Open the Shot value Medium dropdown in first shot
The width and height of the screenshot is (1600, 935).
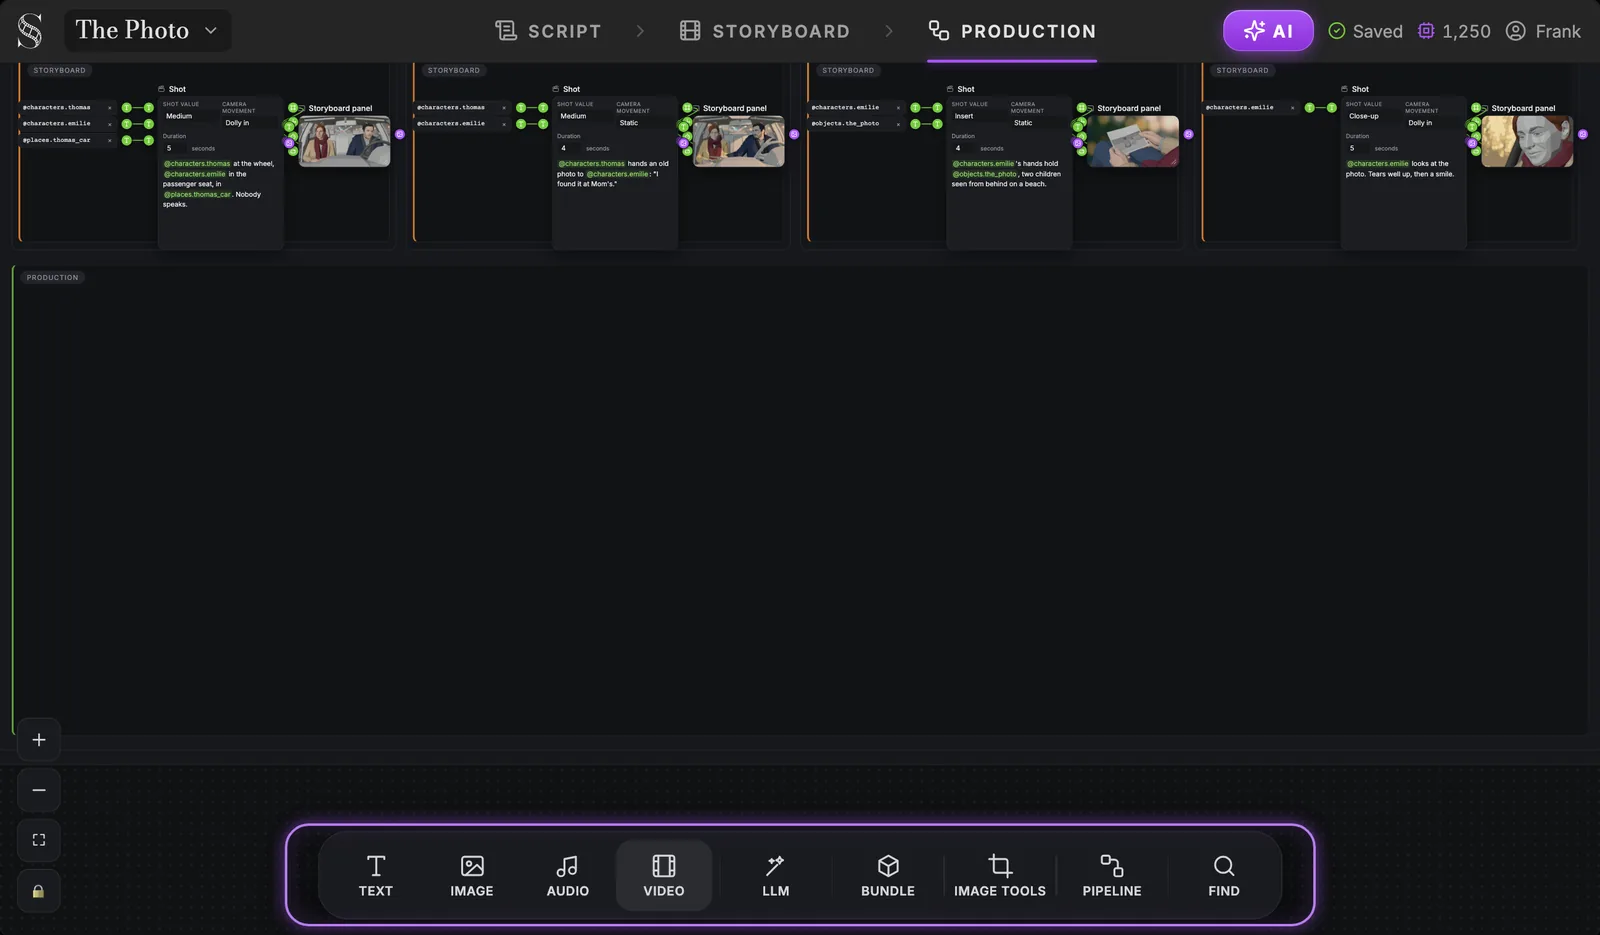click(x=188, y=116)
